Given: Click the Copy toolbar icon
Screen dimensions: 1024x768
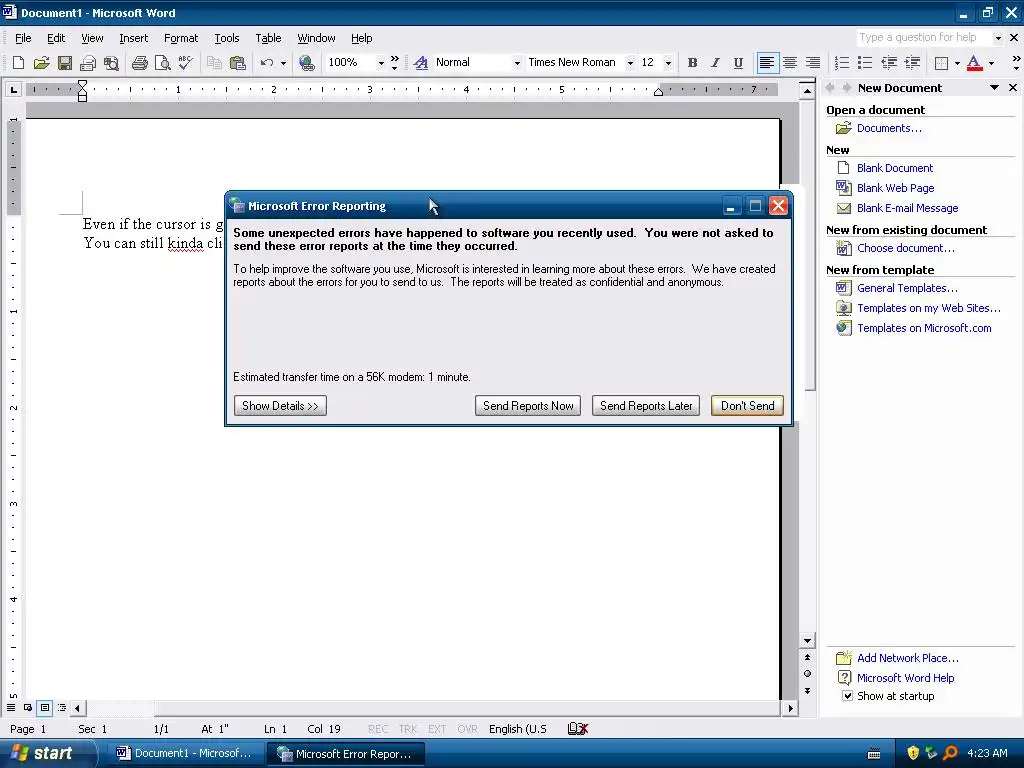Looking at the screenshot, I should [214, 63].
